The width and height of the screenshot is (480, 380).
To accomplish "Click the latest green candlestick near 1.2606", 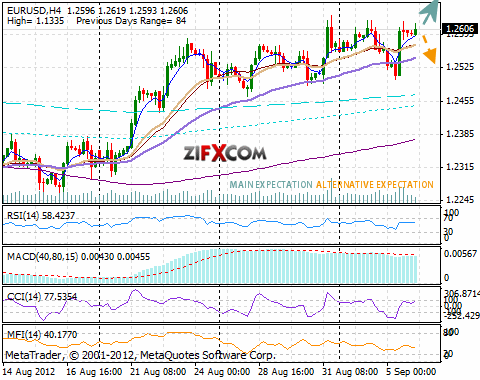I will pyautogui.click(x=415, y=29).
